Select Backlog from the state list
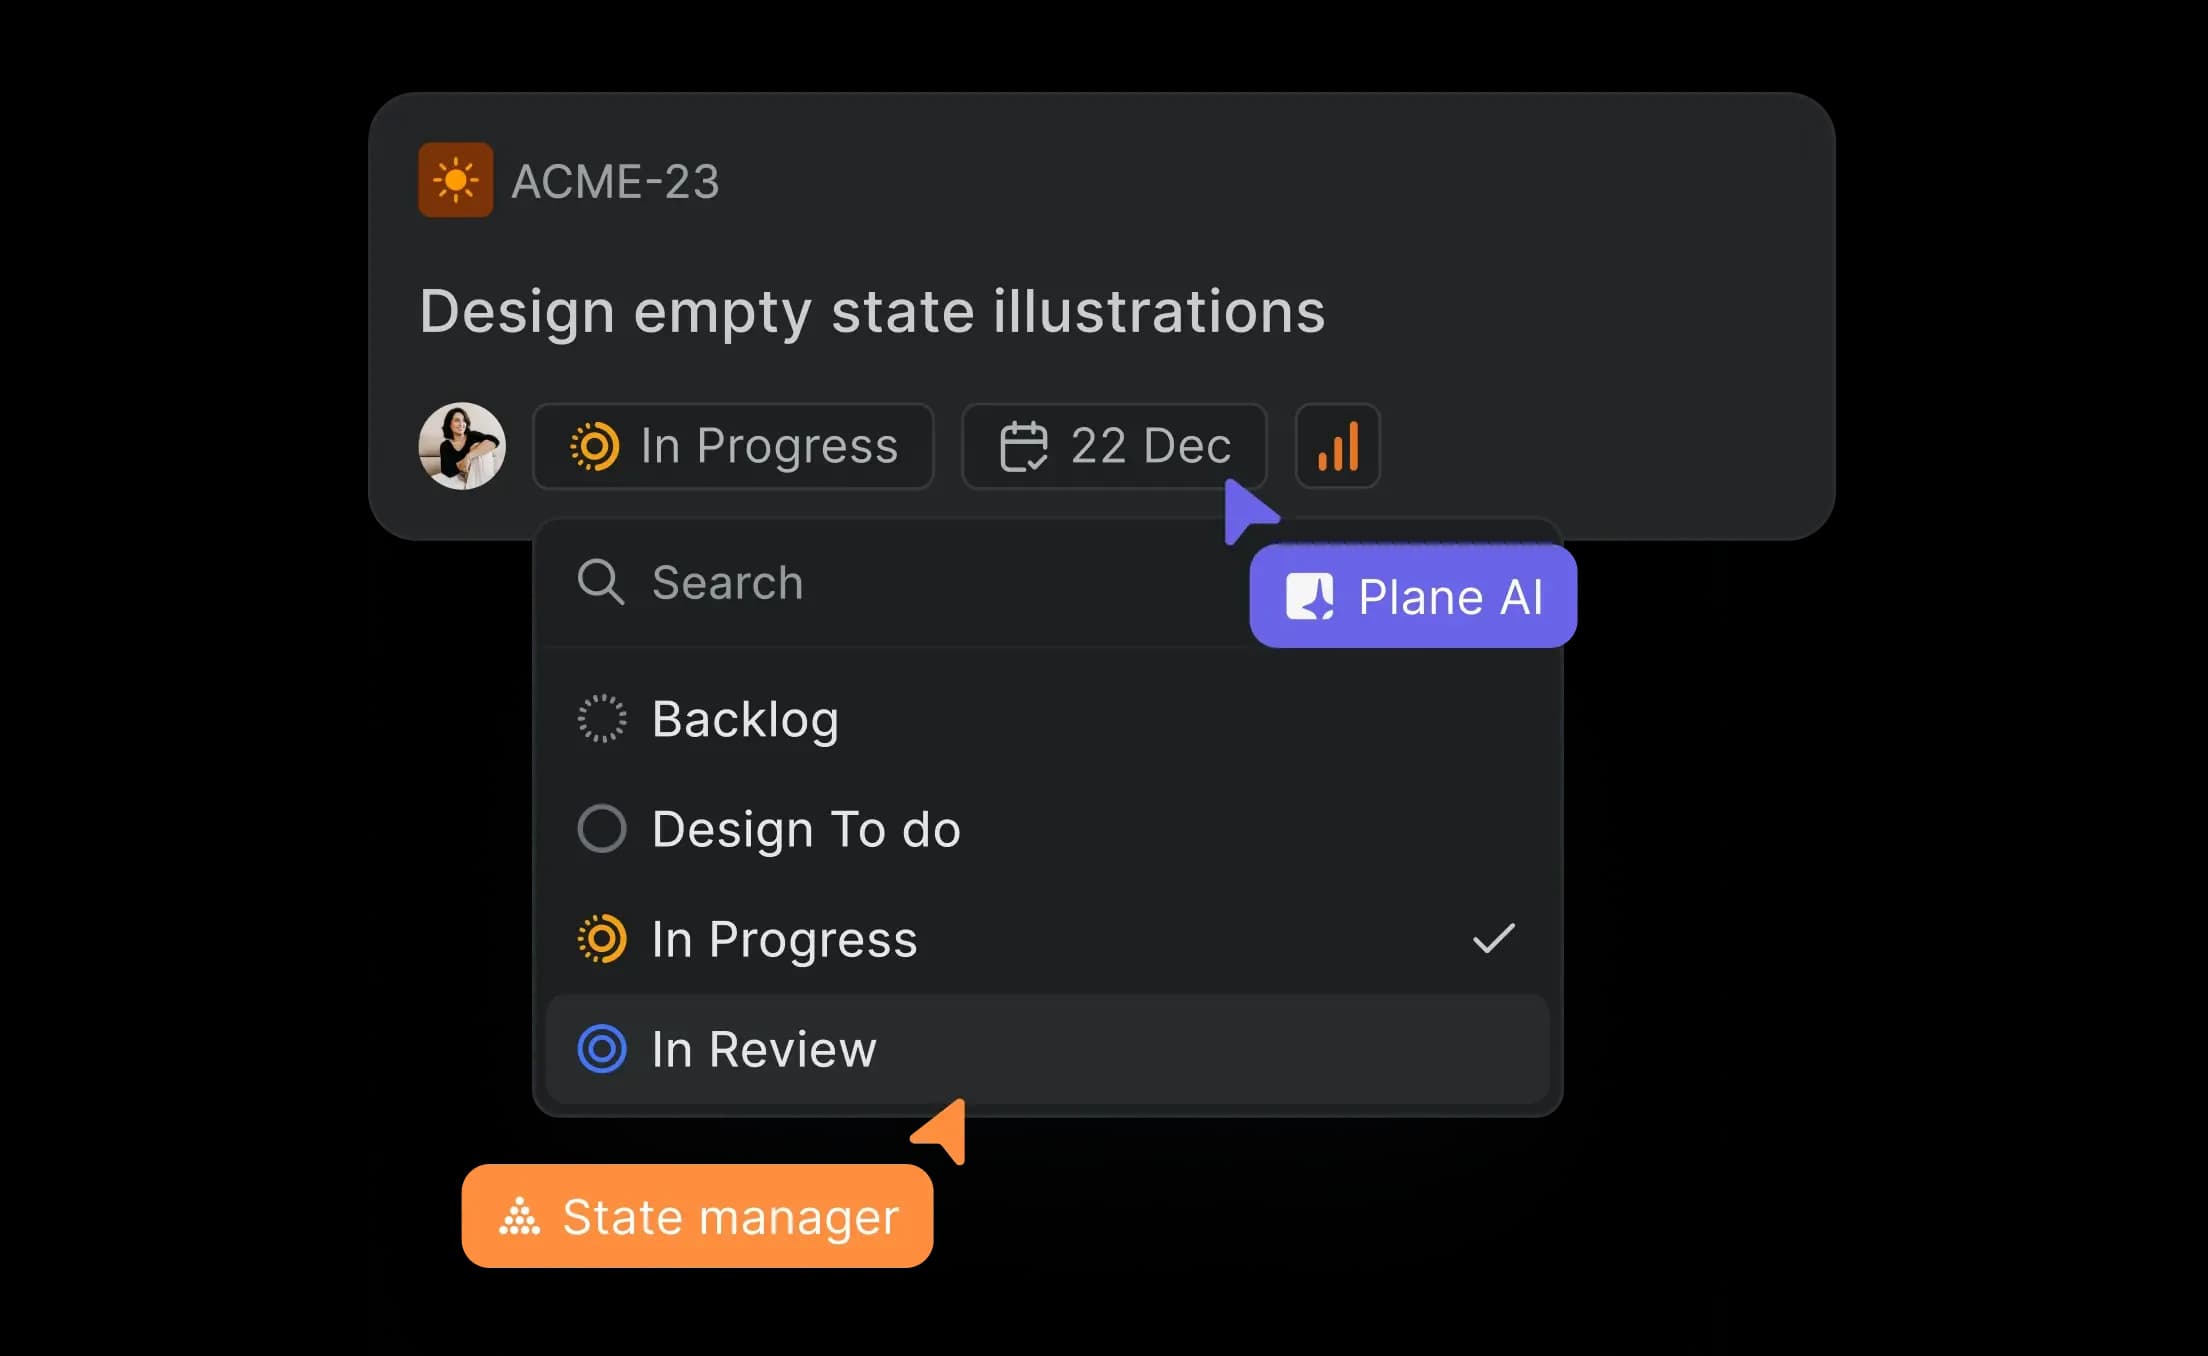This screenshot has height=1356, width=2208. point(746,718)
